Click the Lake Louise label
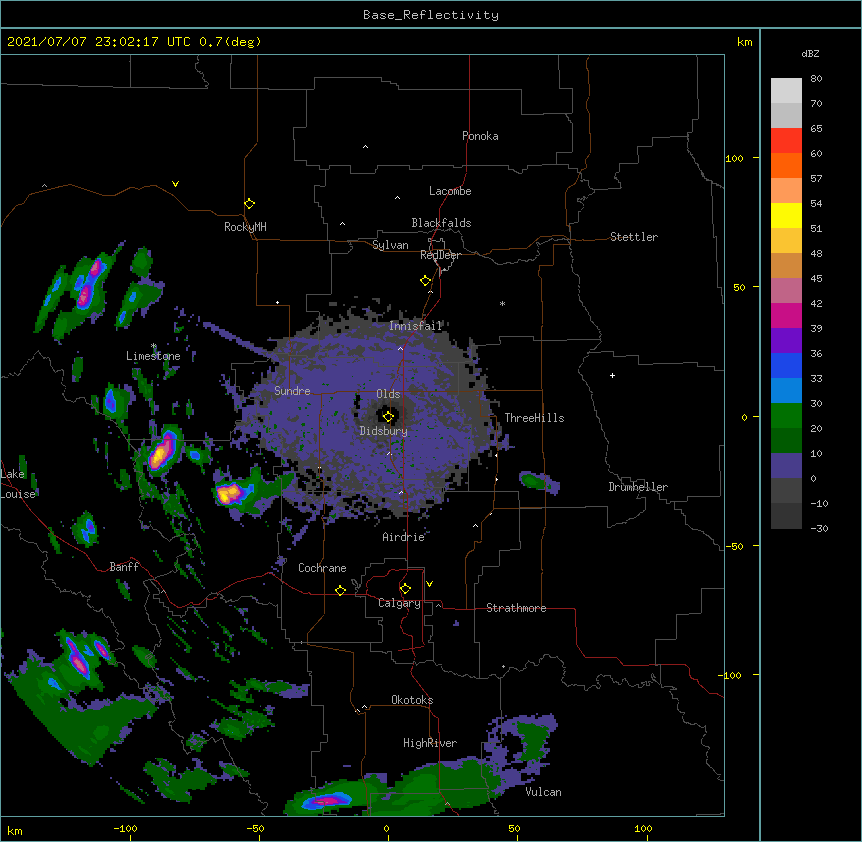Viewport: 862px width, 842px height. (18, 484)
